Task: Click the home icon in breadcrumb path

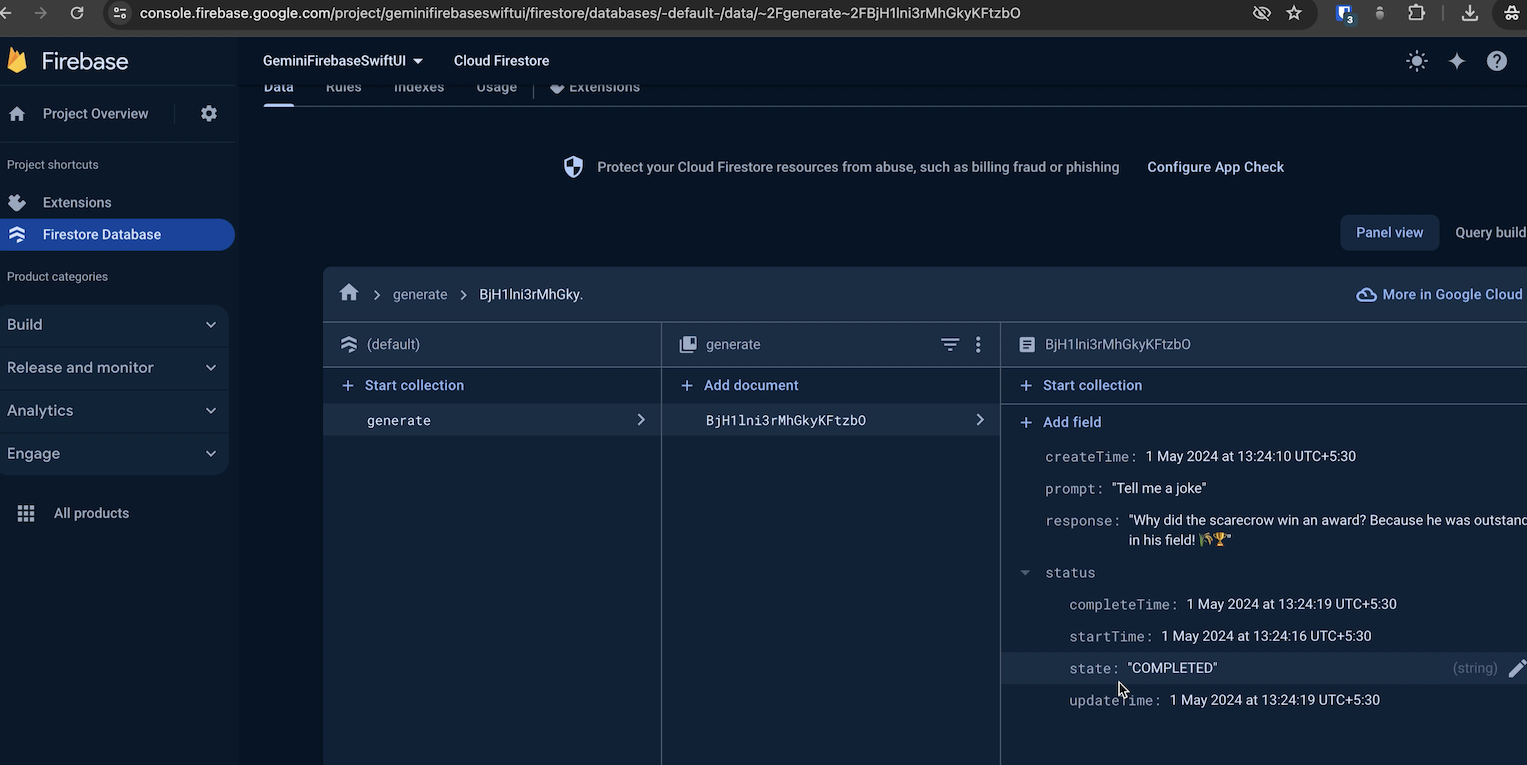Action: tap(349, 293)
